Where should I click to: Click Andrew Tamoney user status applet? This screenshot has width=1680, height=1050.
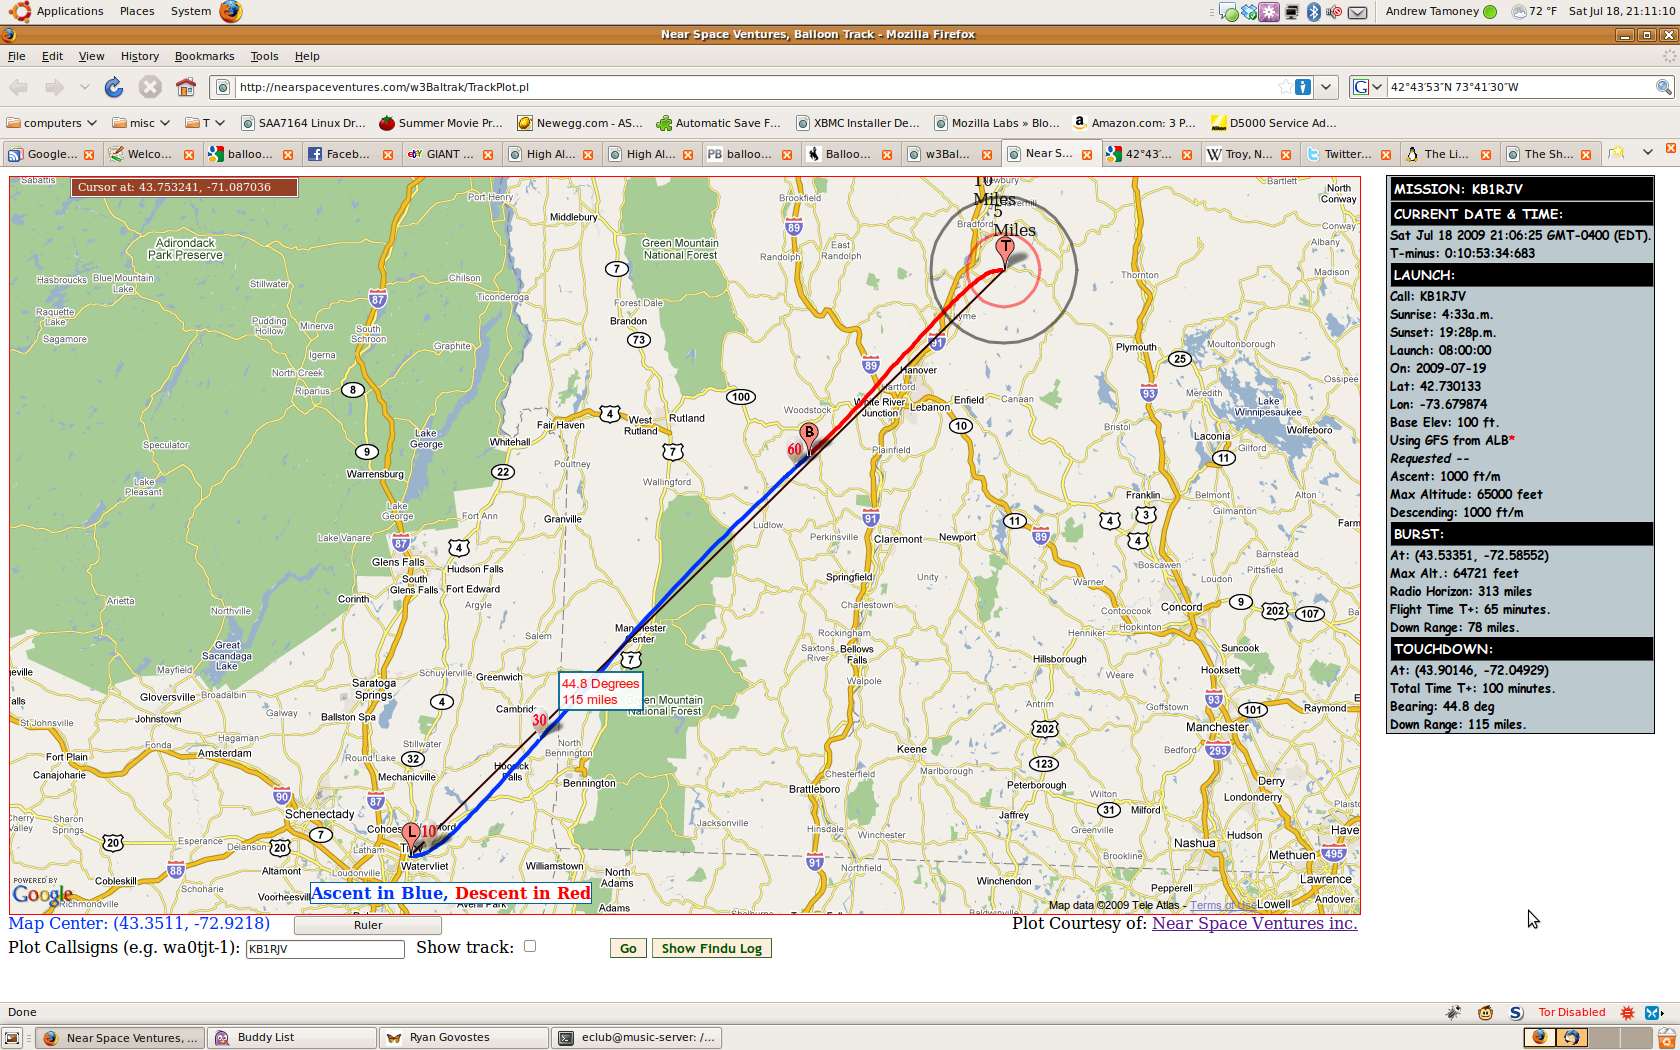click(1440, 11)
